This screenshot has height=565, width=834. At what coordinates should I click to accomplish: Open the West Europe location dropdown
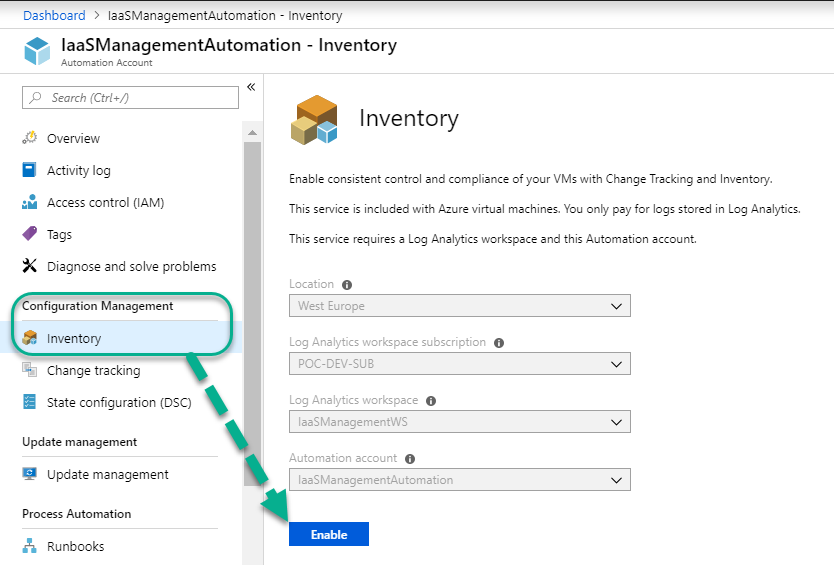coord(460,306)
